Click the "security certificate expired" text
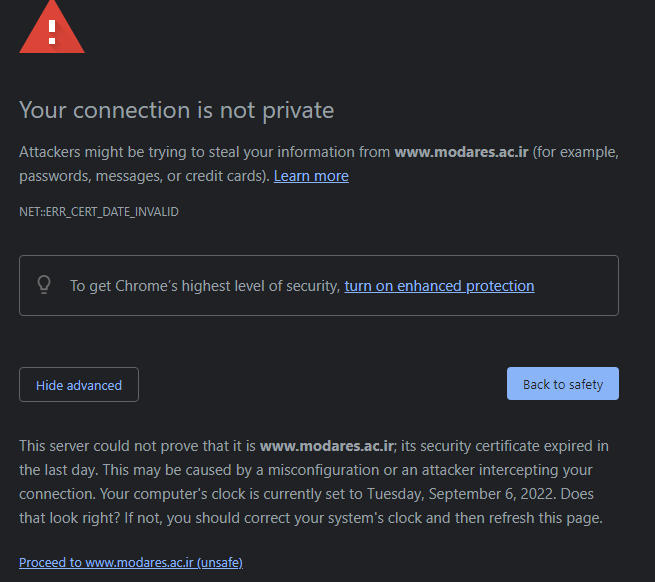655x582 pixels. click(x=497, y=446)
